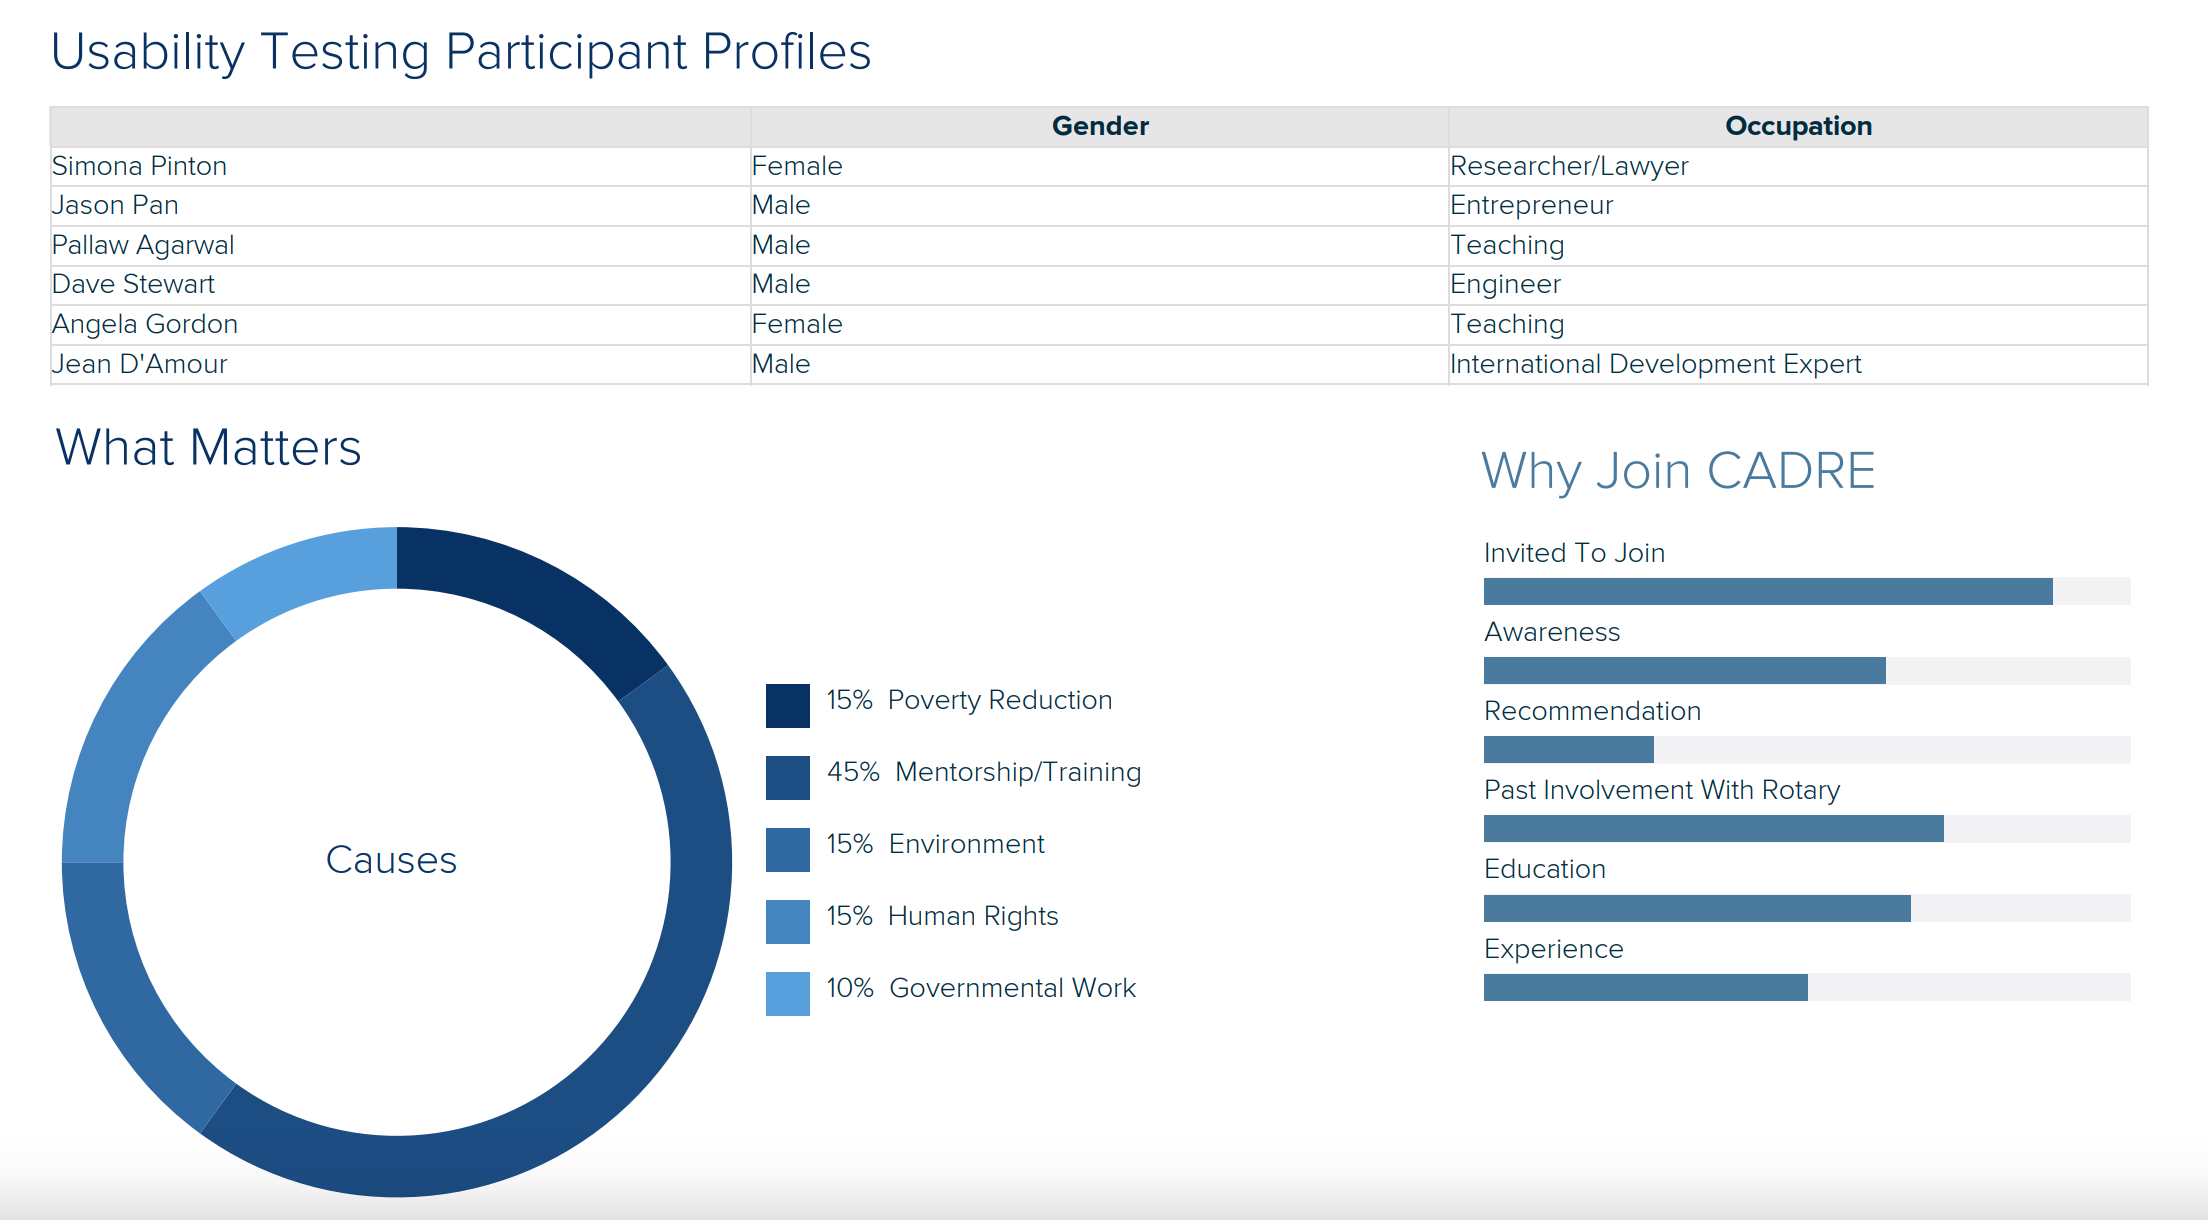Select the Jean D'Amour name cell
This screenshot has width=2208, height=1220.
pyautogui.click(x=139, y=364)
